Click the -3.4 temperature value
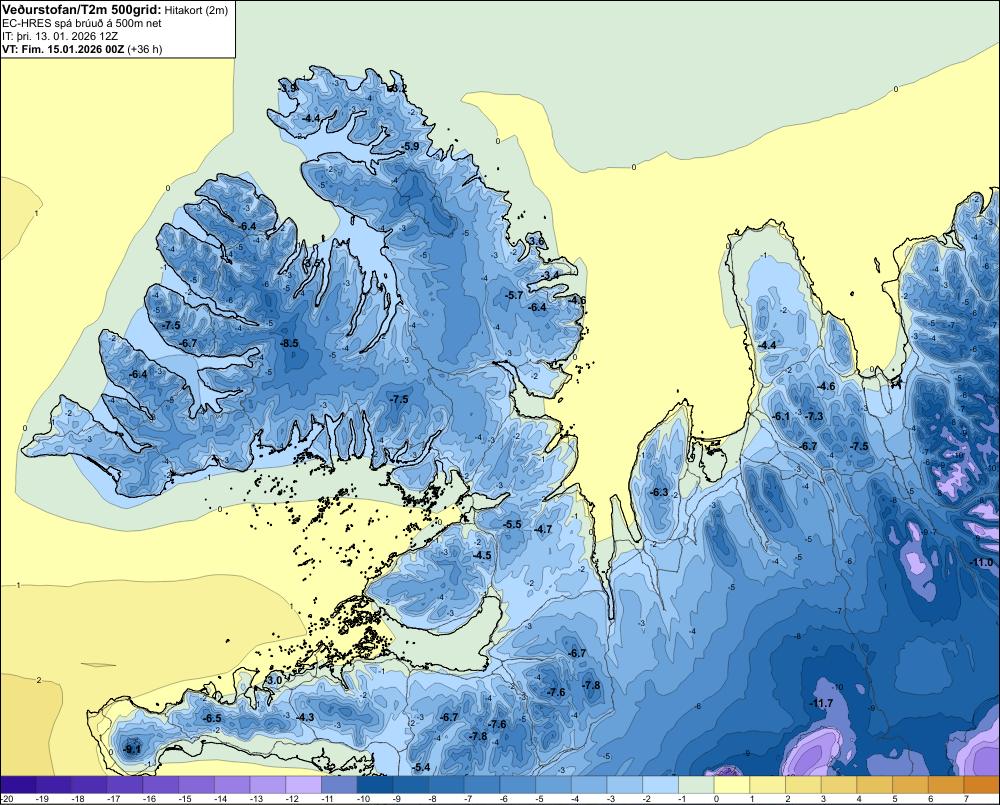This screenshot has height=805, width=1000. [x=551, y=275]
